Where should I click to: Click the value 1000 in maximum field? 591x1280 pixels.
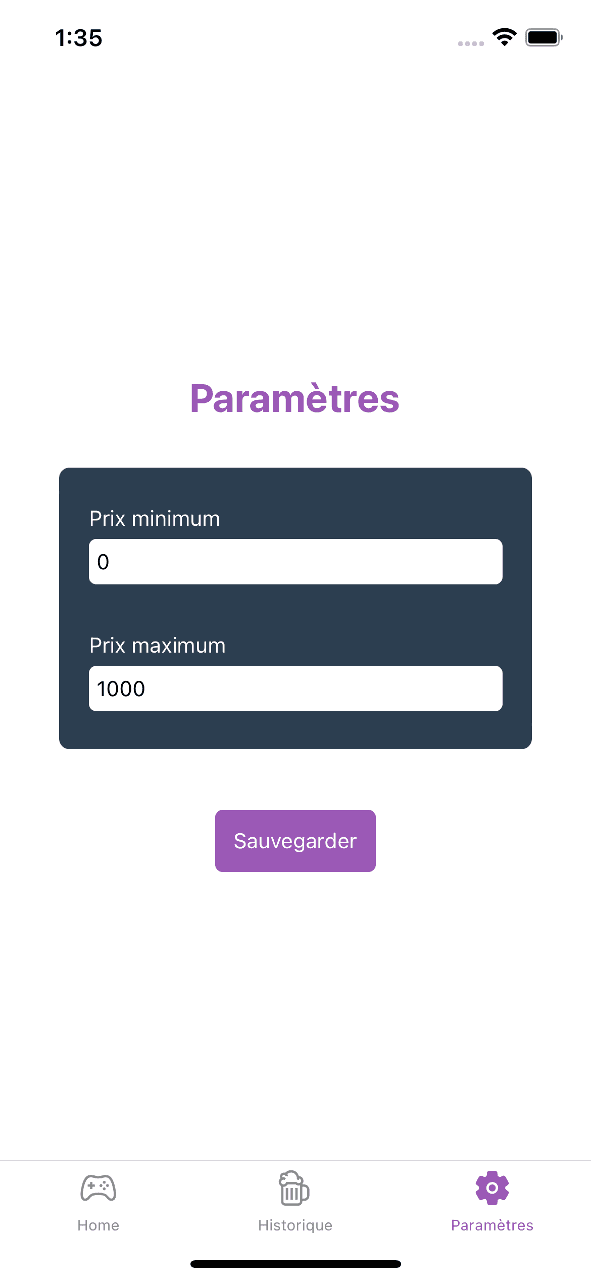point(121,689)
